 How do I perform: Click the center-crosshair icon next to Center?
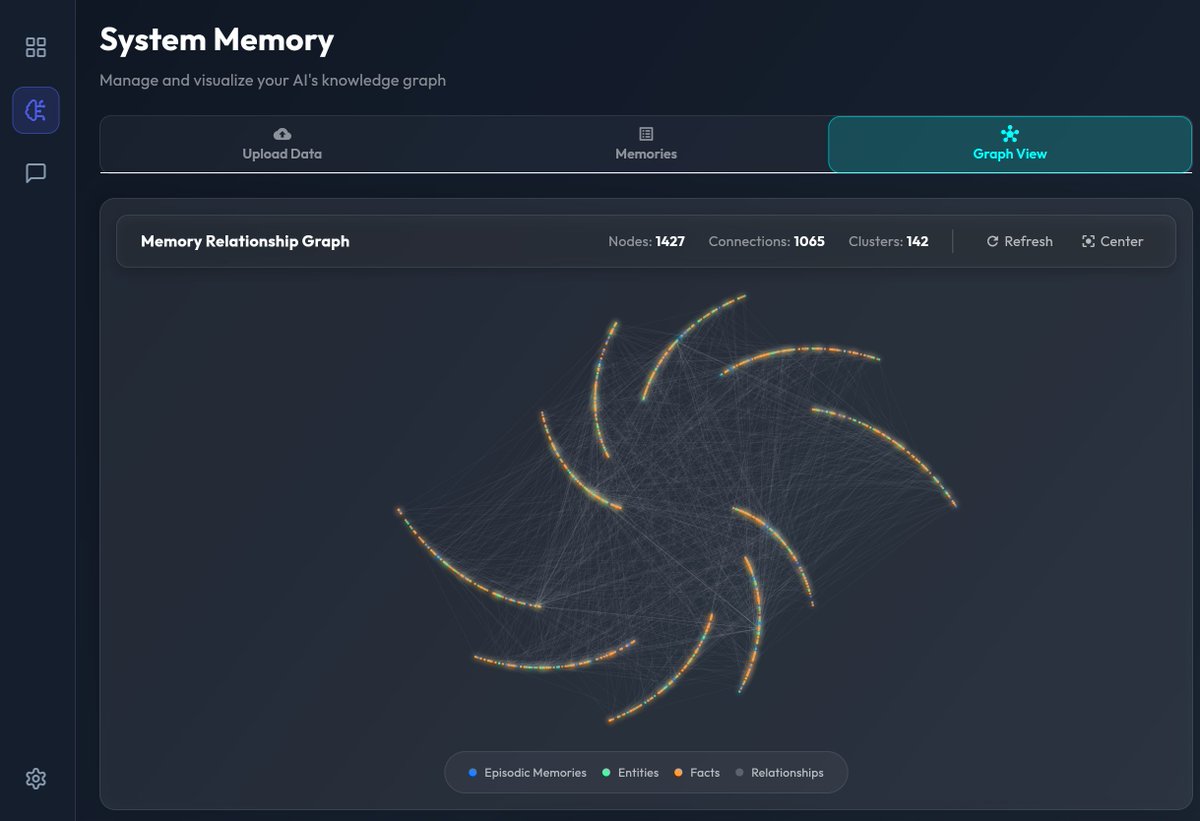pos(1087,241)
